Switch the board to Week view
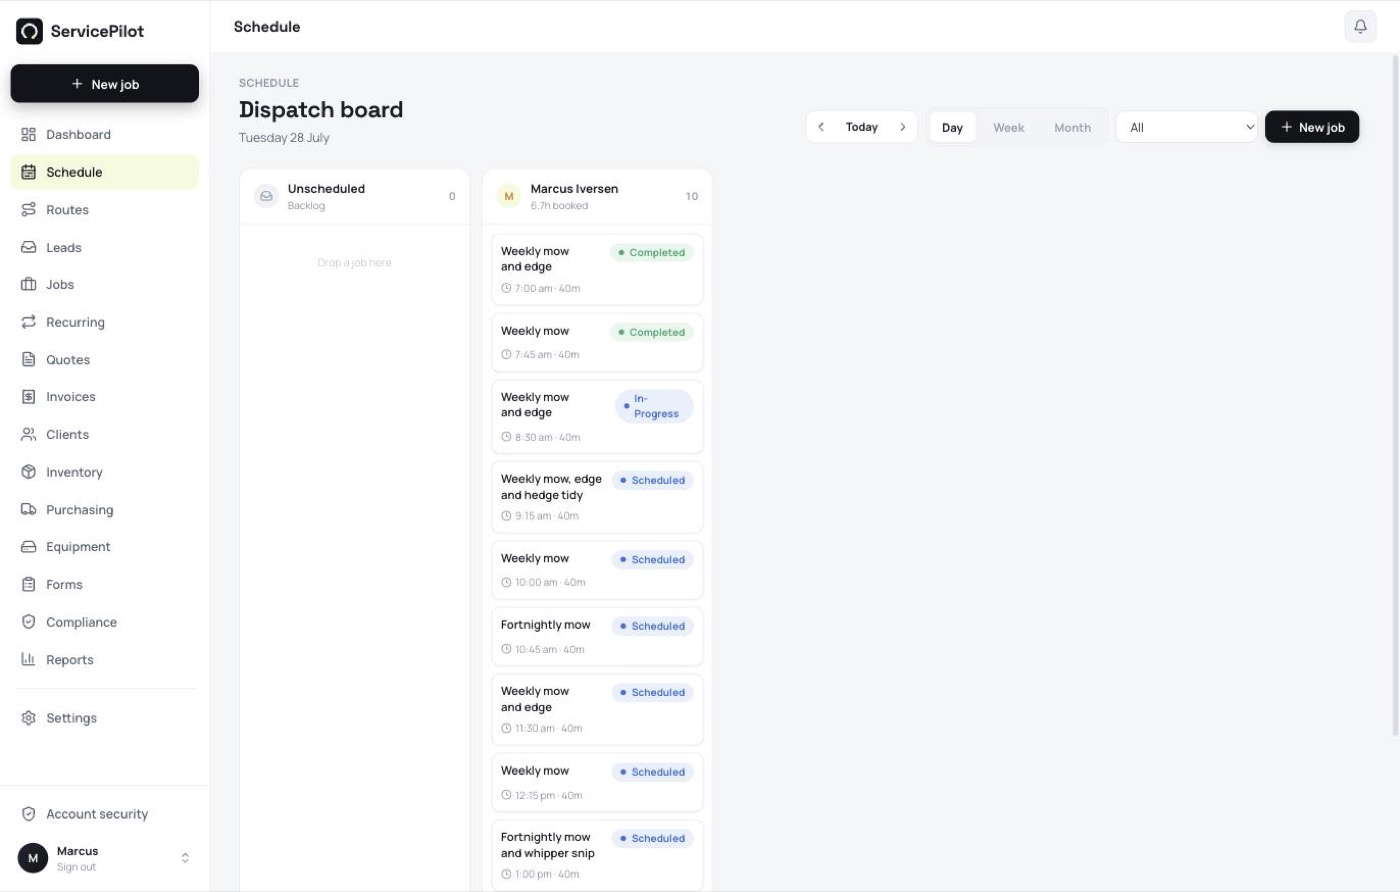The image size is (1400, 892). [x=1008, y=127]
